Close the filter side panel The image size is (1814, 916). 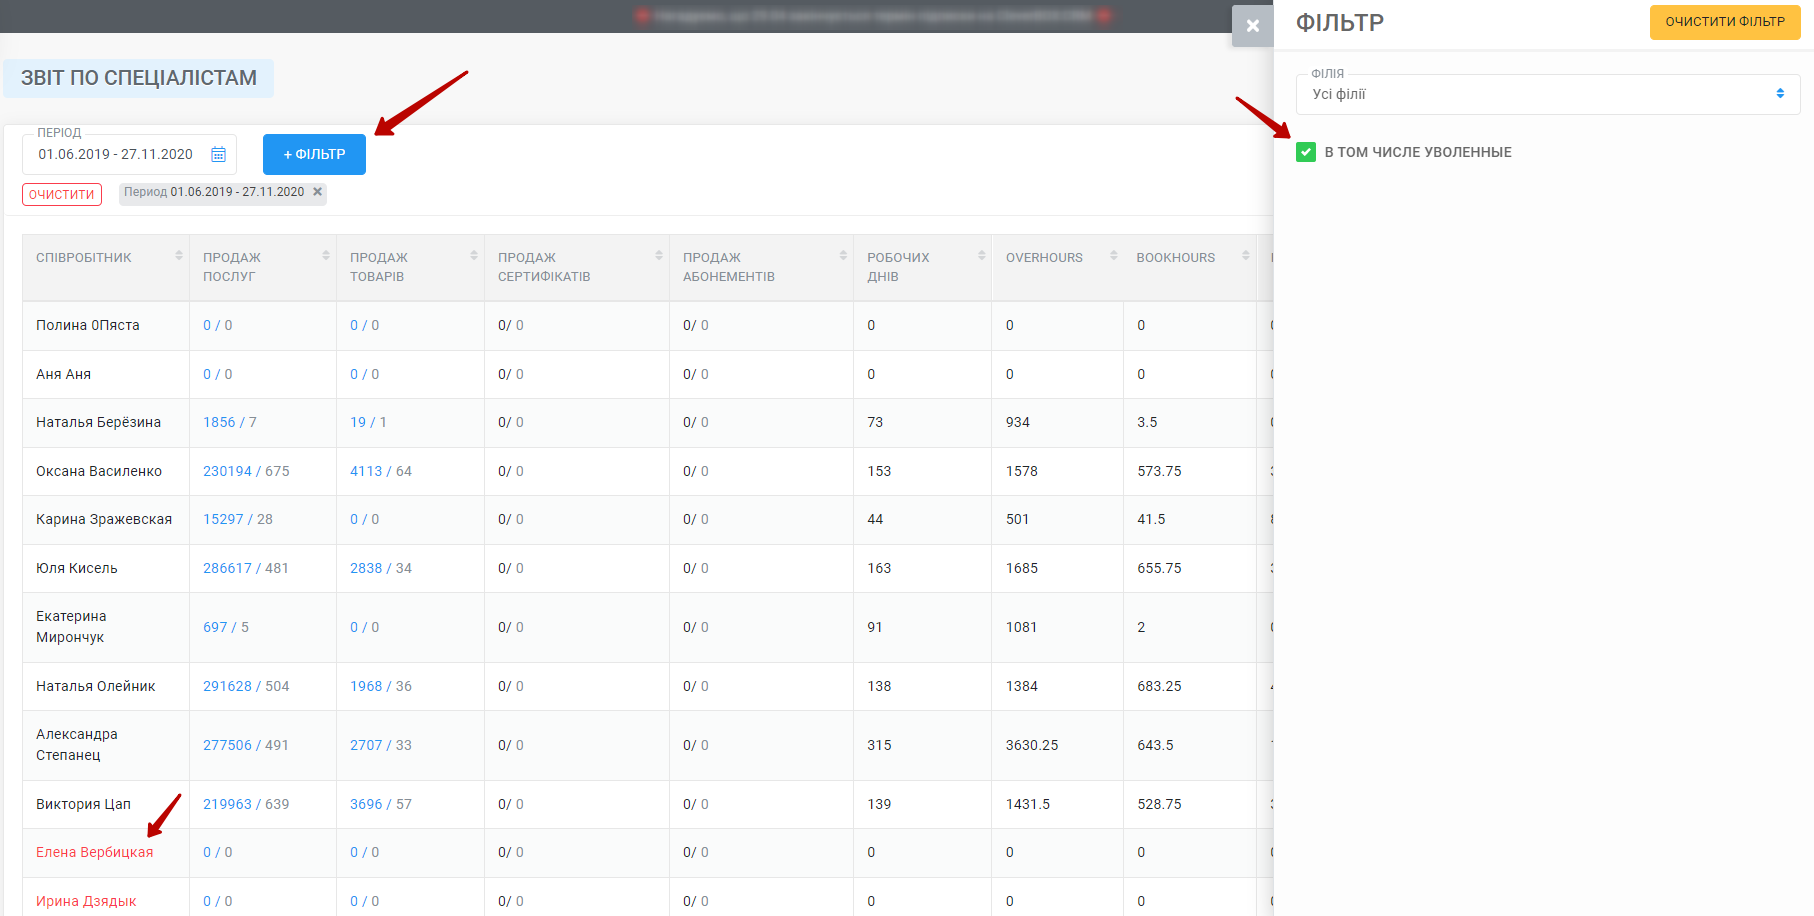click(x=1252, y=26)
